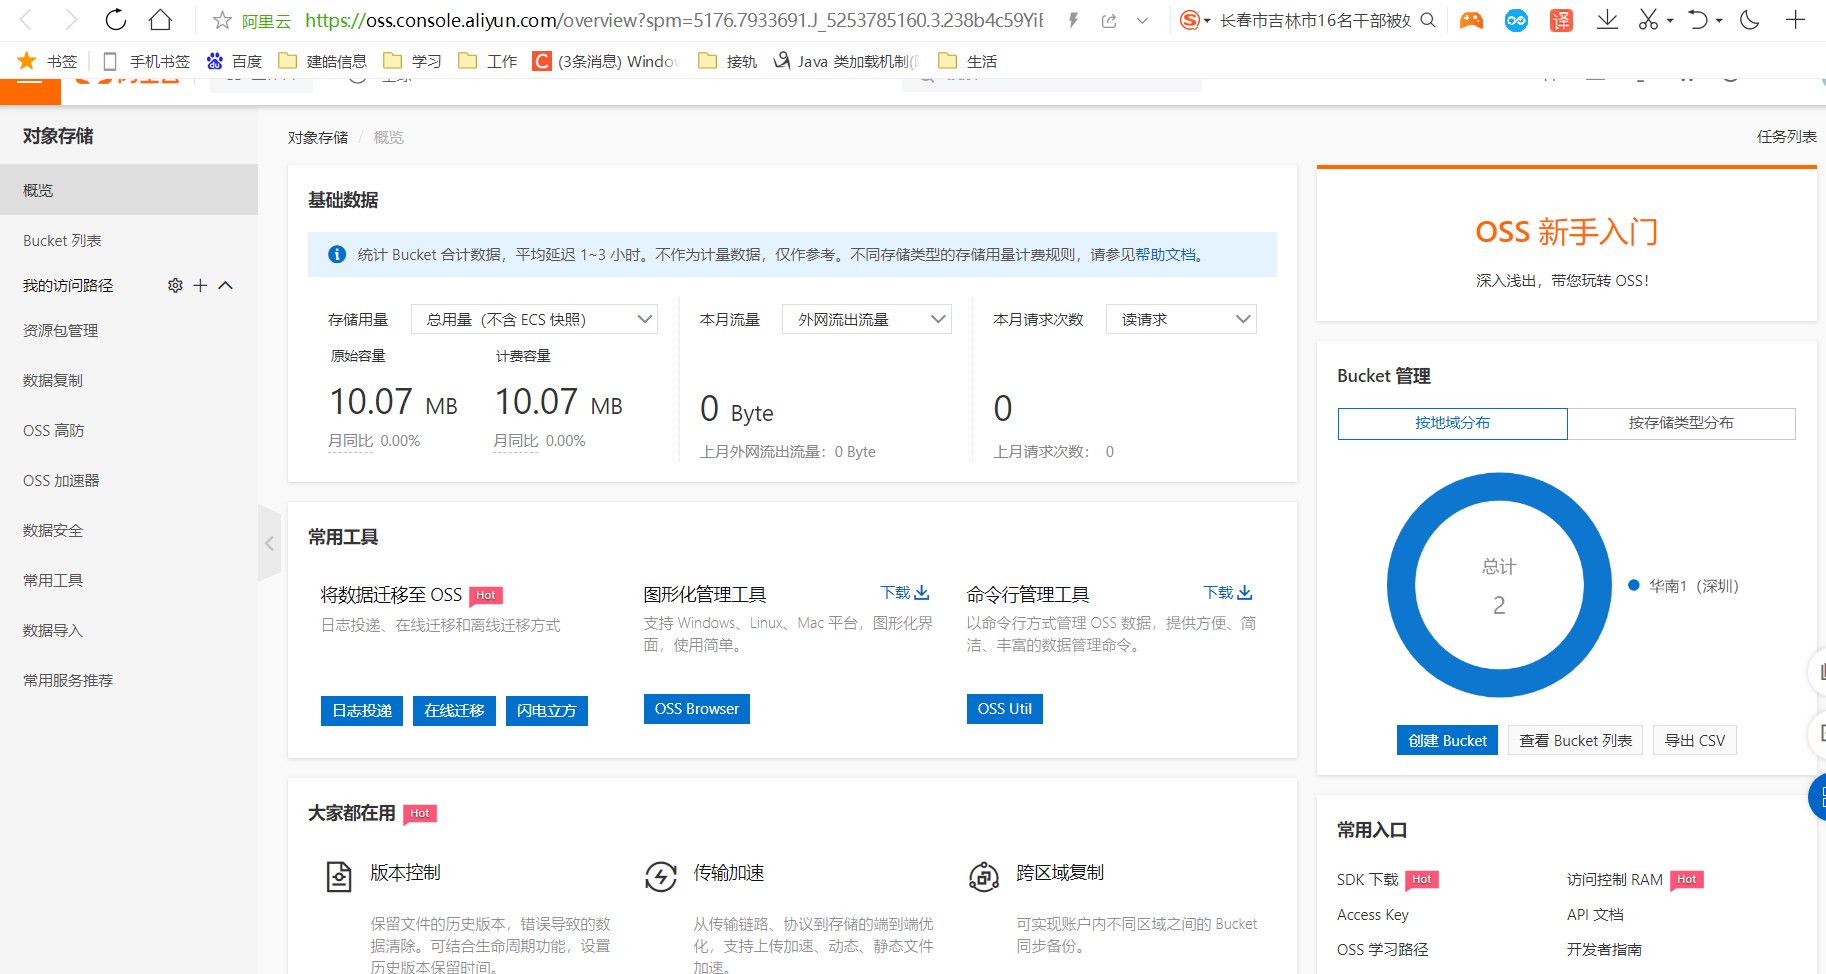Open the 学习 bookmark folder
The image size is (1826, 974).
[x=412, y=61]
